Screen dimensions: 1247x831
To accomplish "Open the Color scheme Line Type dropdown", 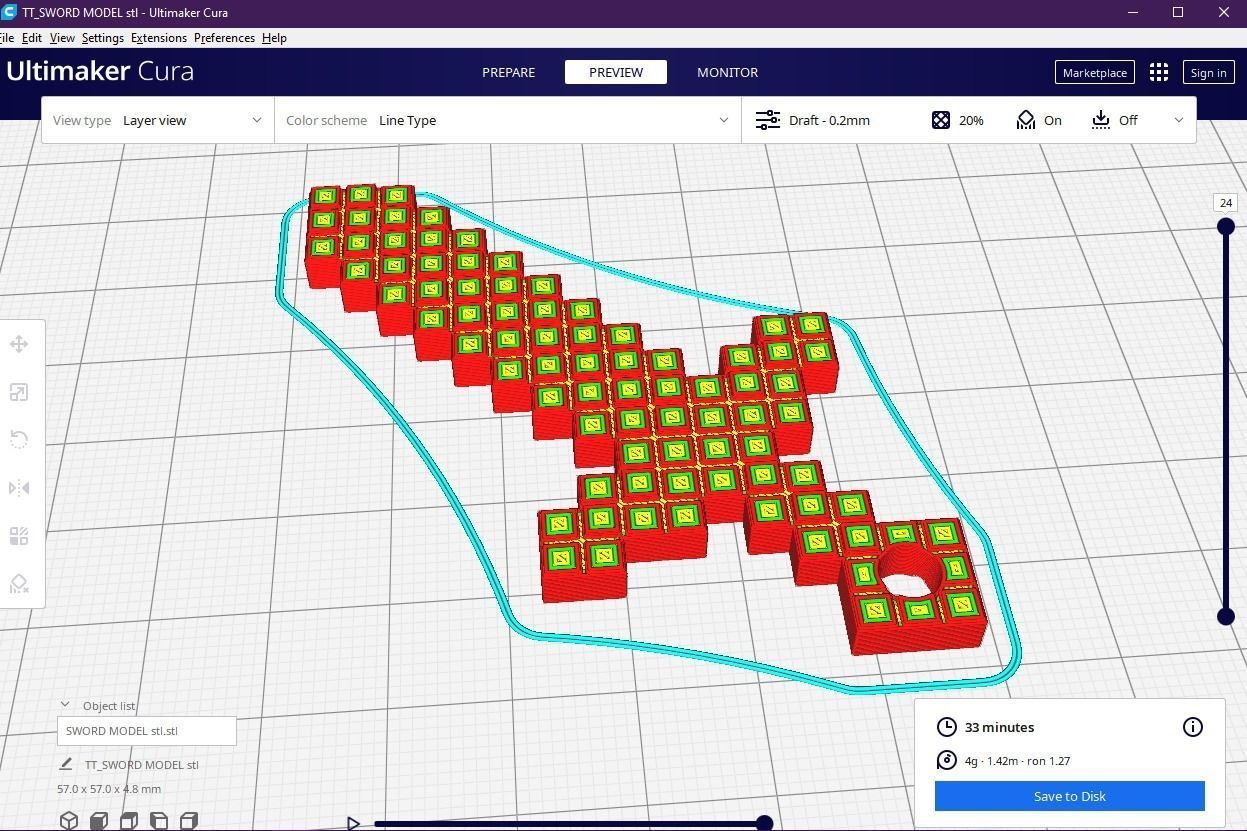I will (508, 120).
